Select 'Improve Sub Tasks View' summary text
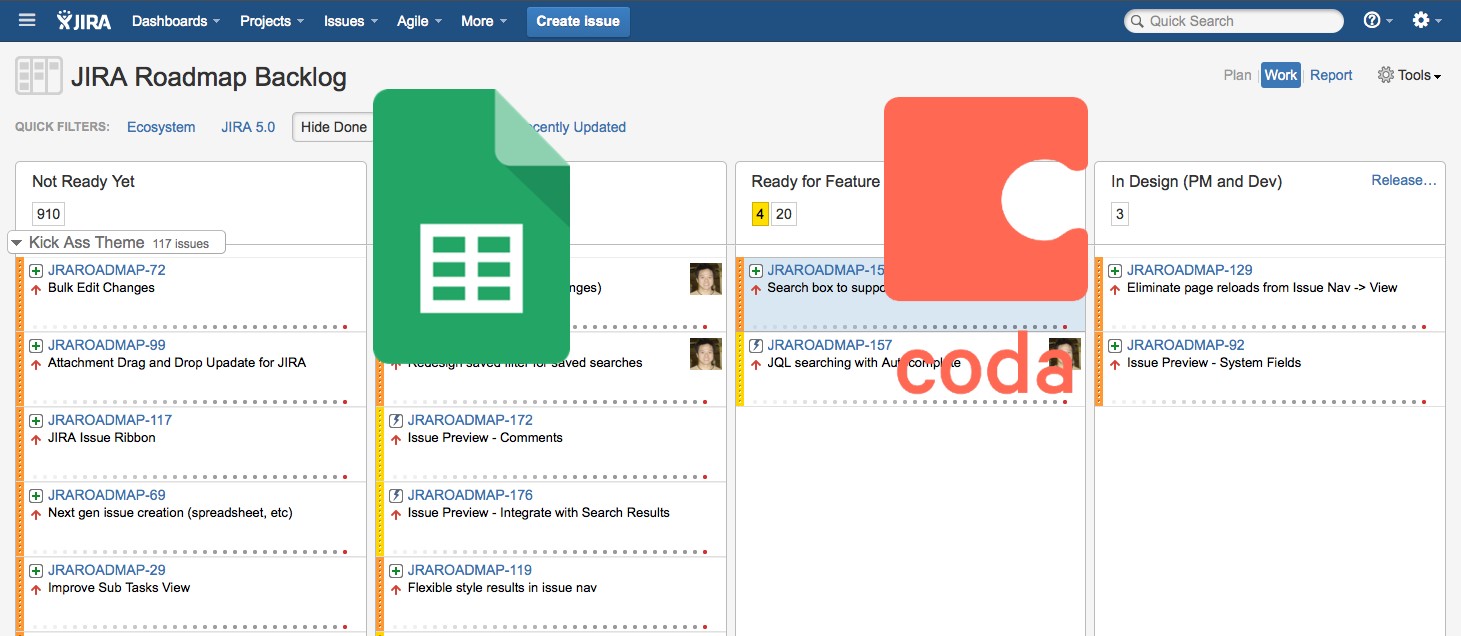 click(x=119, y=588)
